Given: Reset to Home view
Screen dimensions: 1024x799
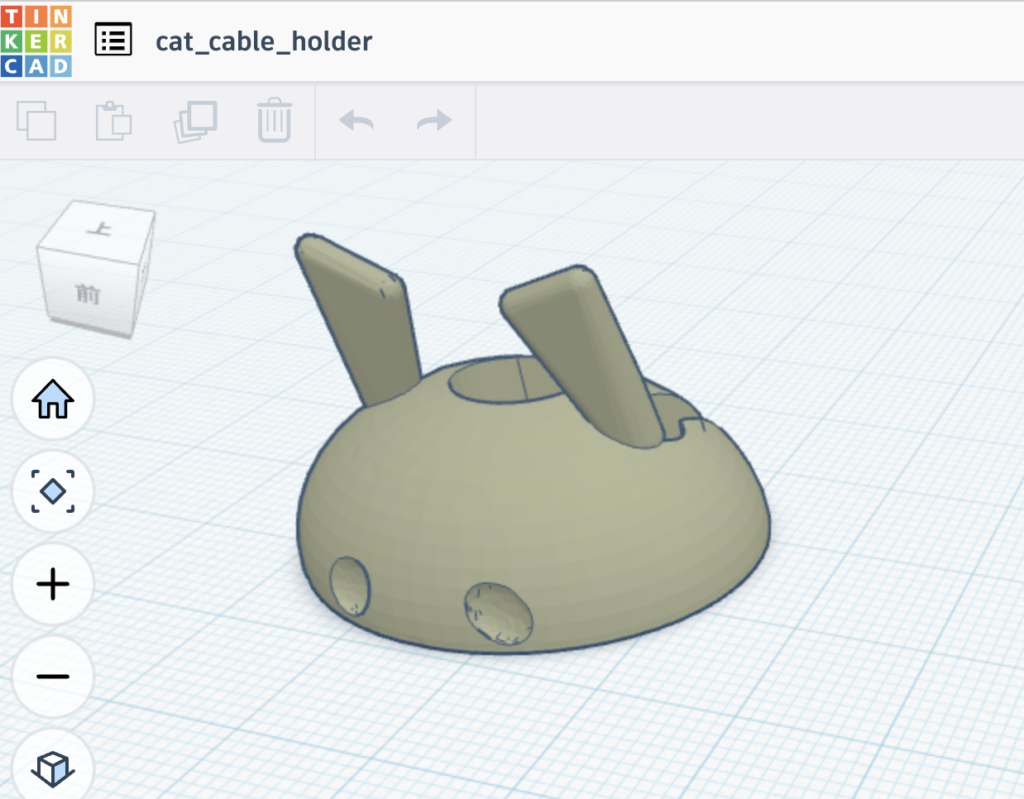Looking at the screenshot, I should 53,400.
